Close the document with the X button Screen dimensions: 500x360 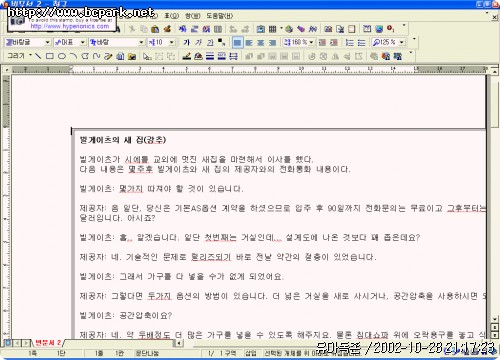495,17
